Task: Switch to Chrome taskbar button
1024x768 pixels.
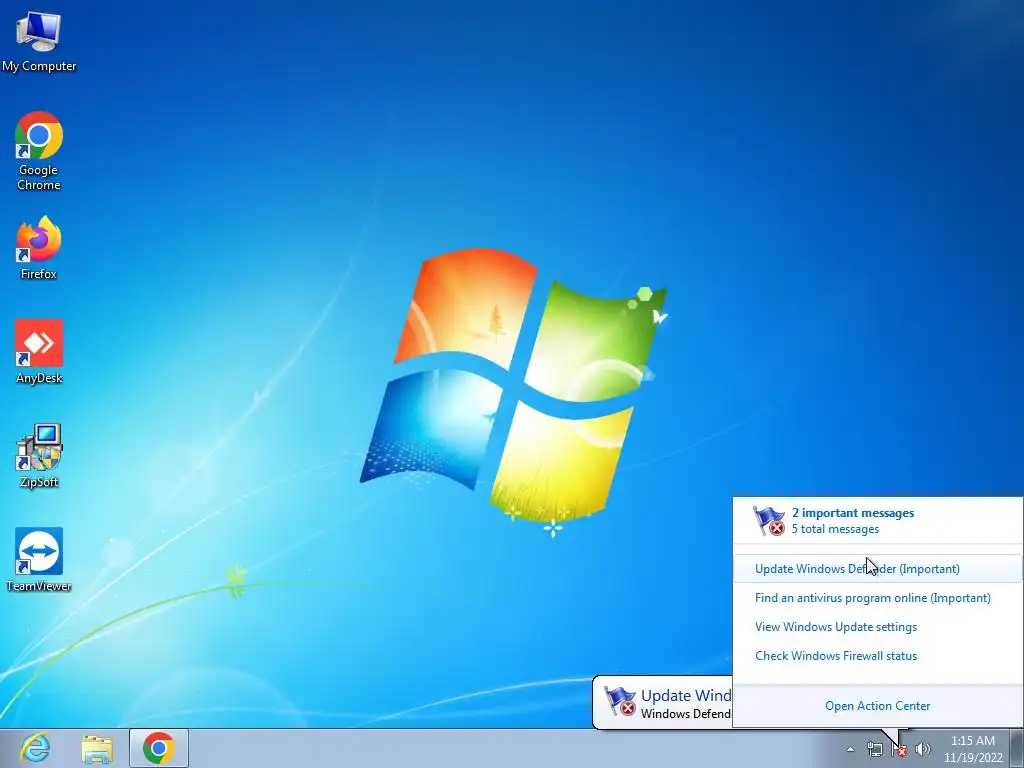Action: 159,748
